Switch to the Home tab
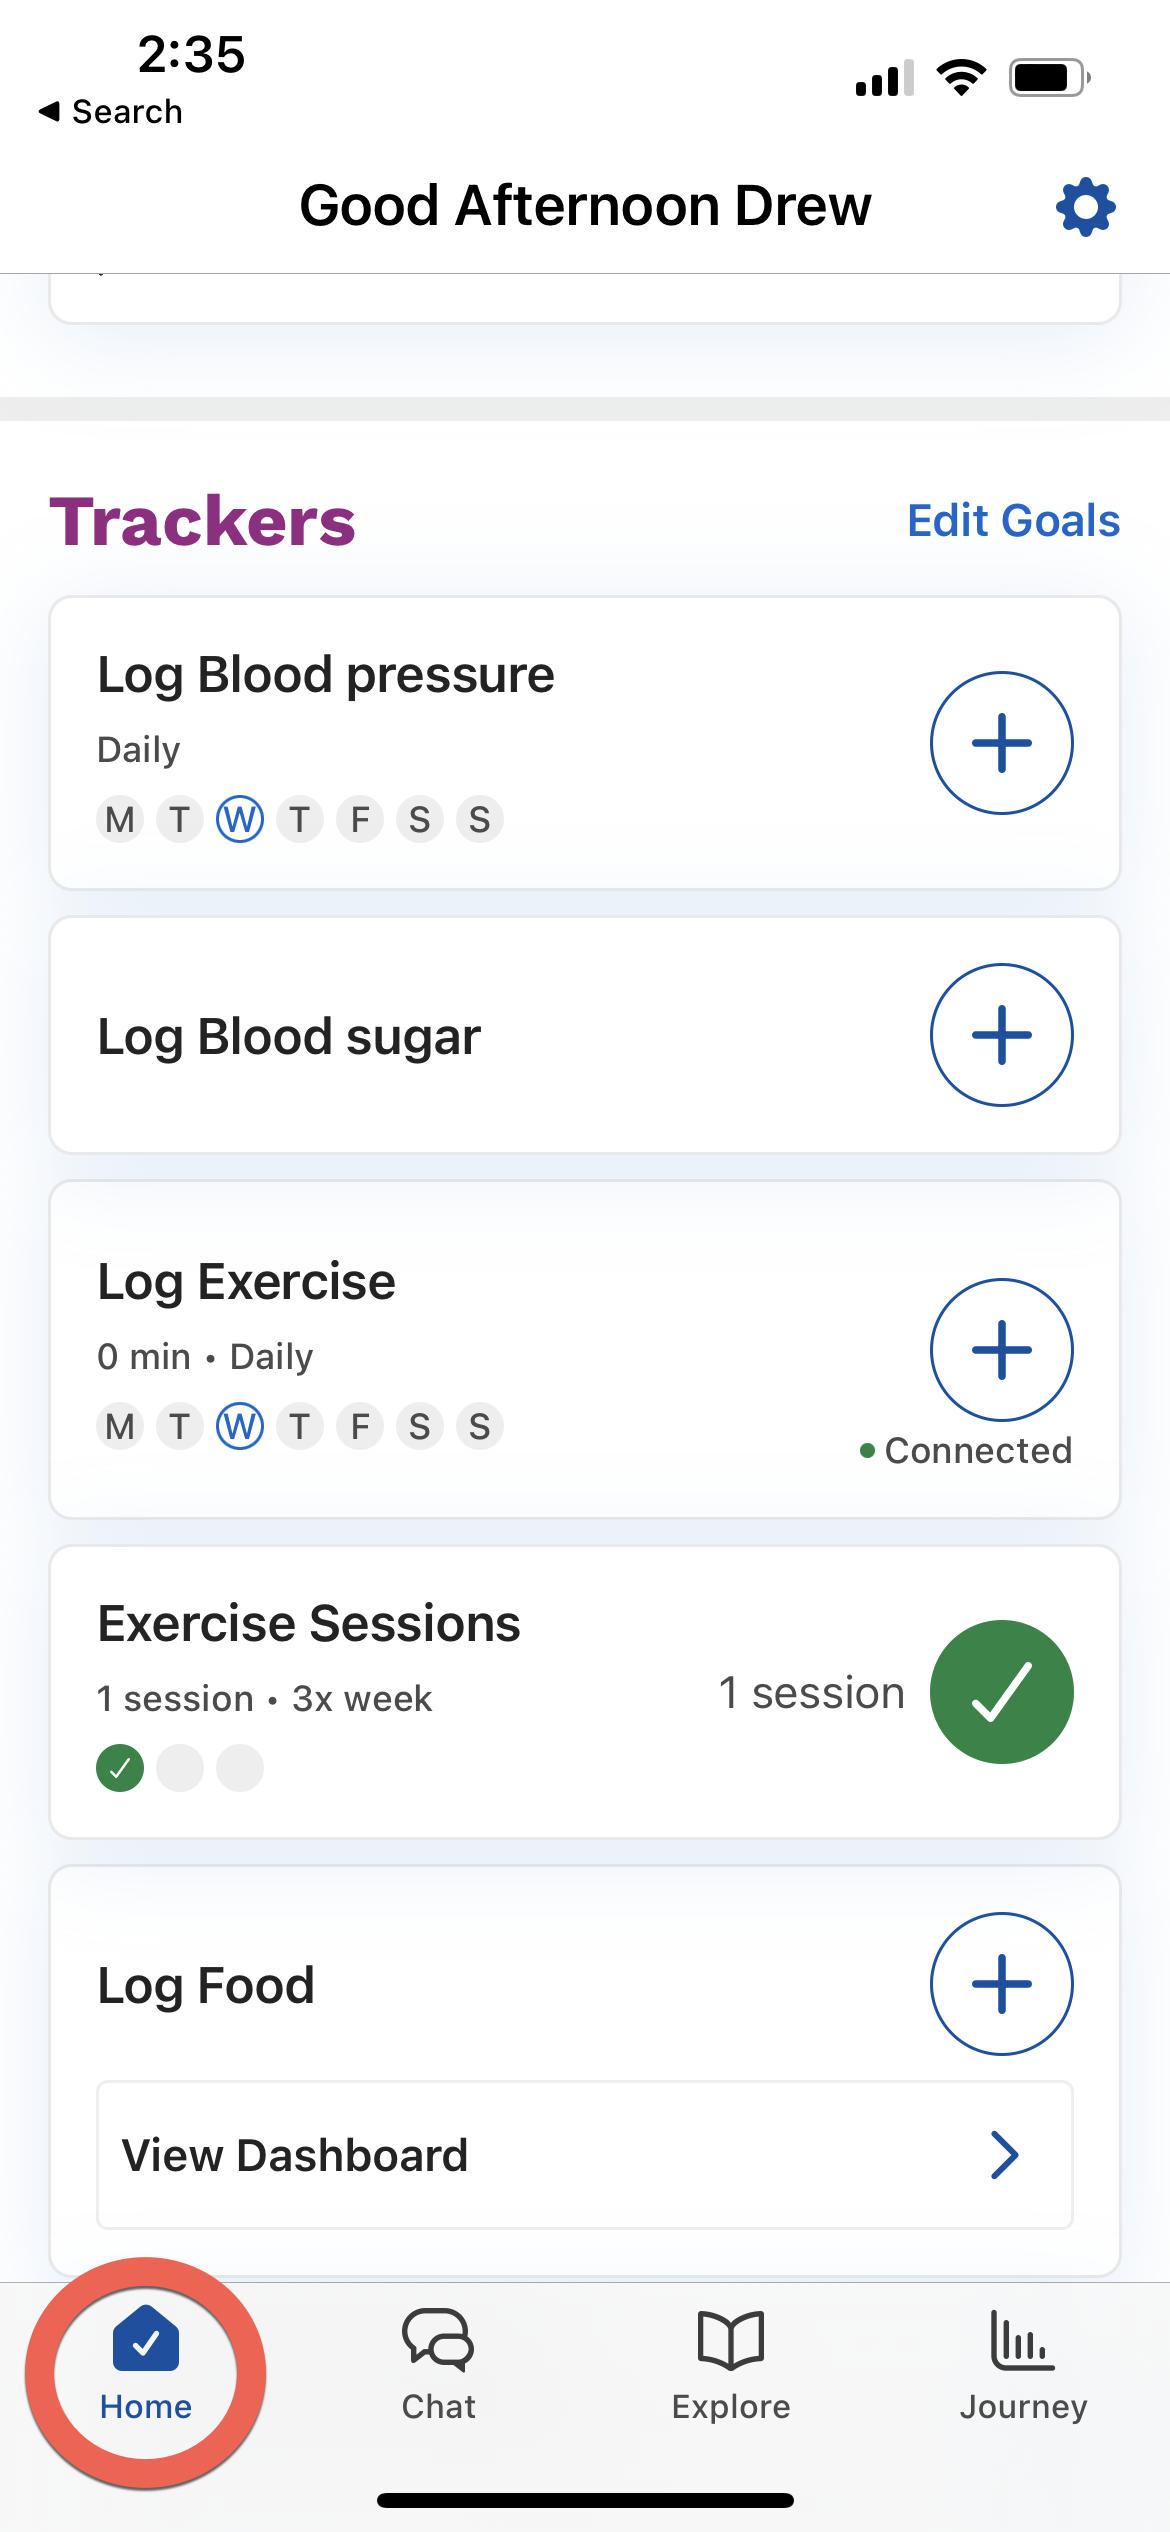The height and width of the screenshot is (2532, 1170). click(146, 2364)
